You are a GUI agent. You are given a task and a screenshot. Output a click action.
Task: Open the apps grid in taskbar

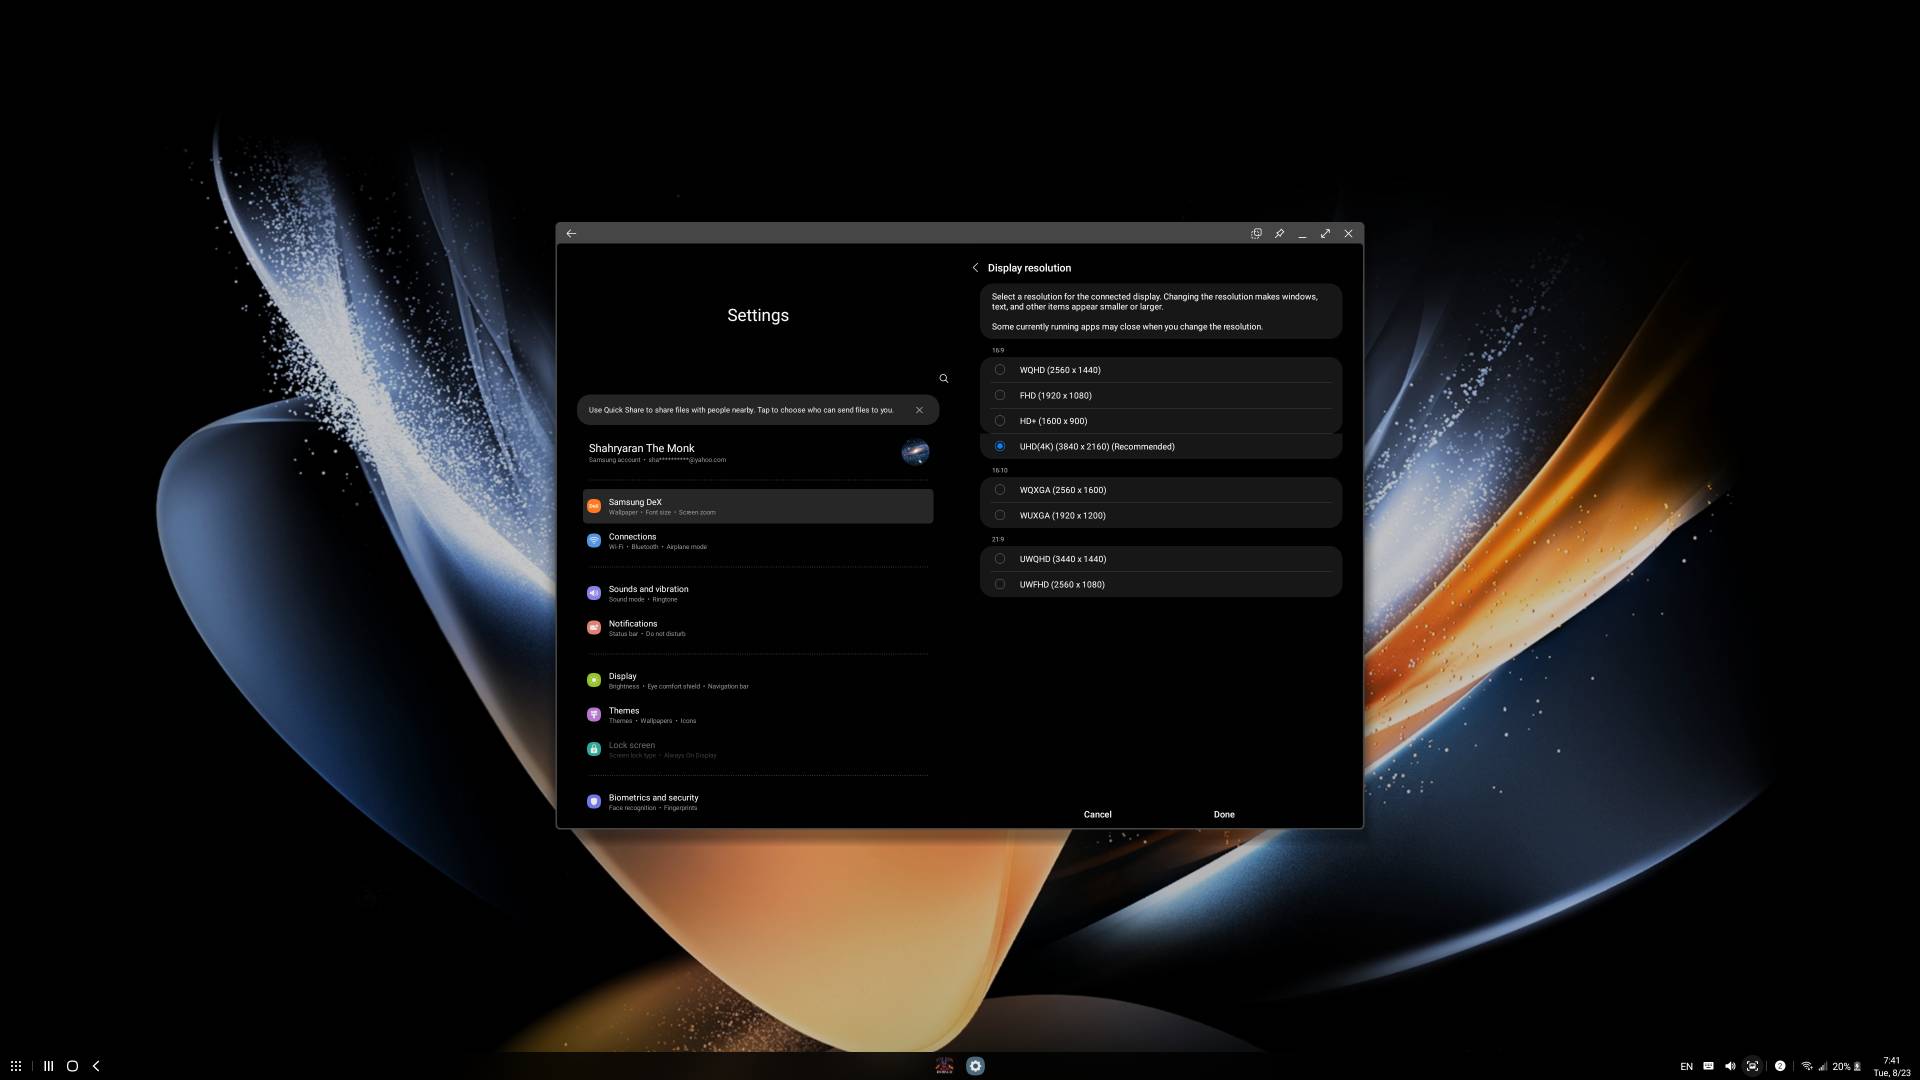(x=16, y=1066)
